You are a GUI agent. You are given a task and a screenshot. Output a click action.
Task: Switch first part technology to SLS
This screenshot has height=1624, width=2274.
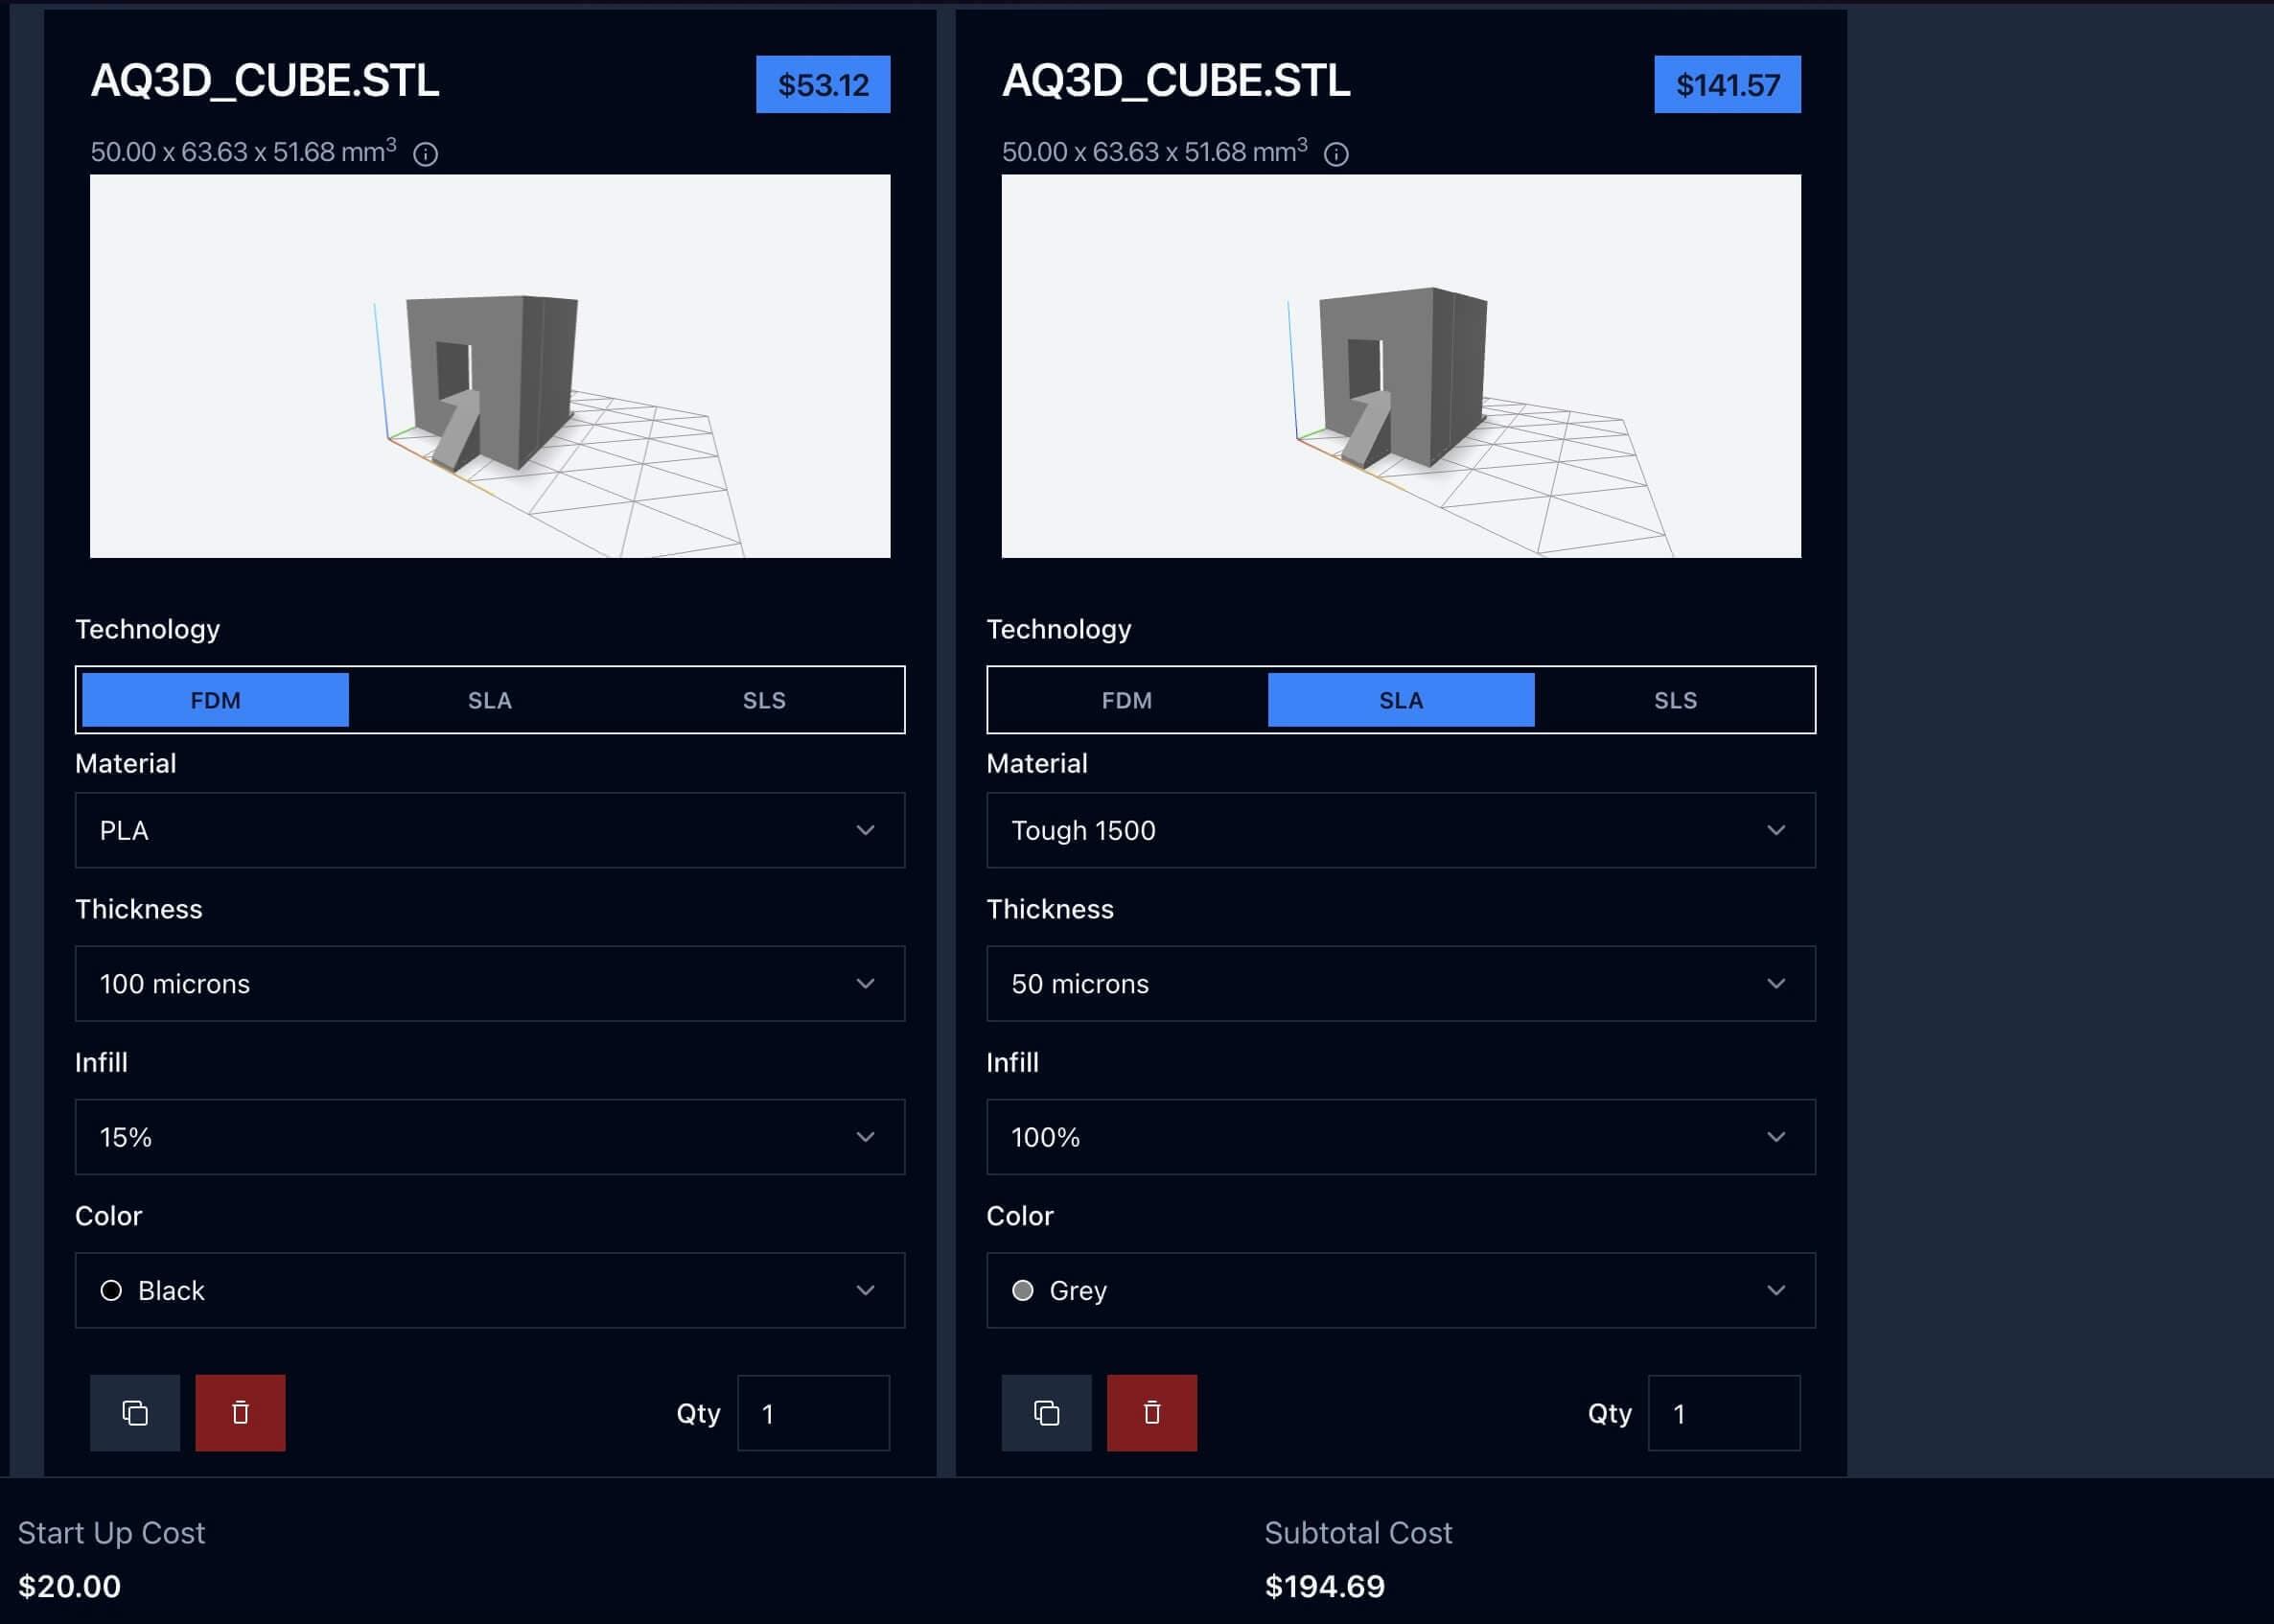point(764,700)
